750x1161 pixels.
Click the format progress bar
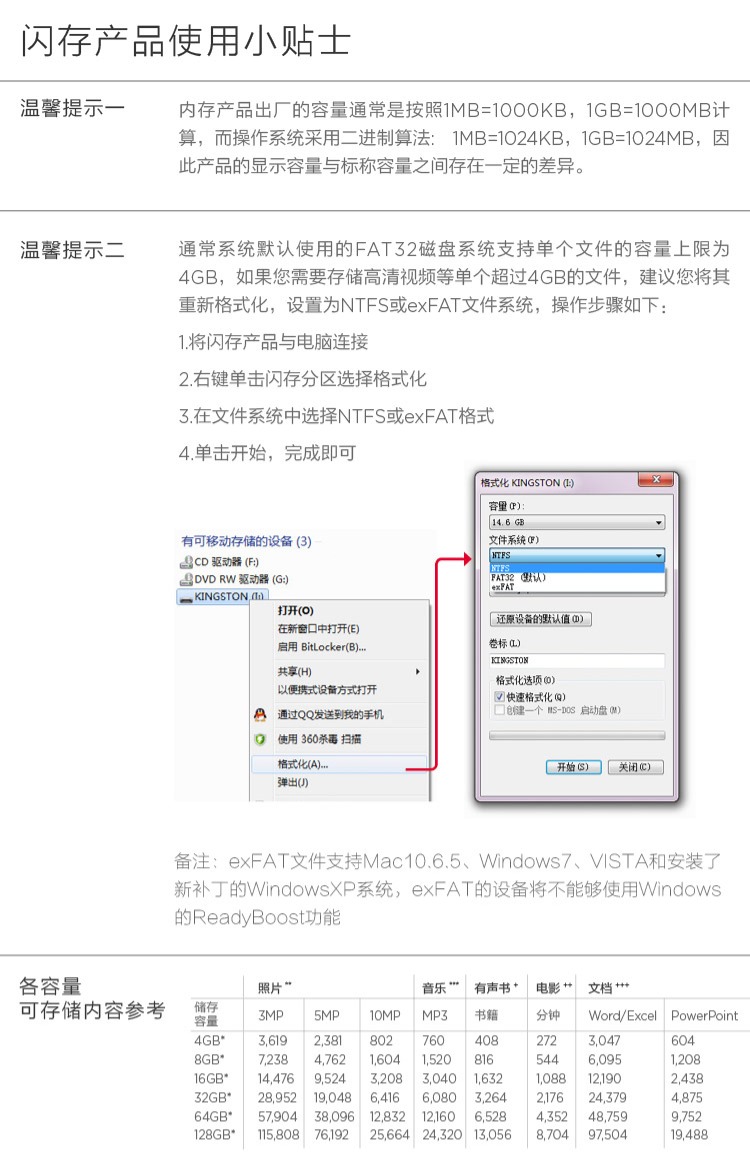(x=577, y=735)
